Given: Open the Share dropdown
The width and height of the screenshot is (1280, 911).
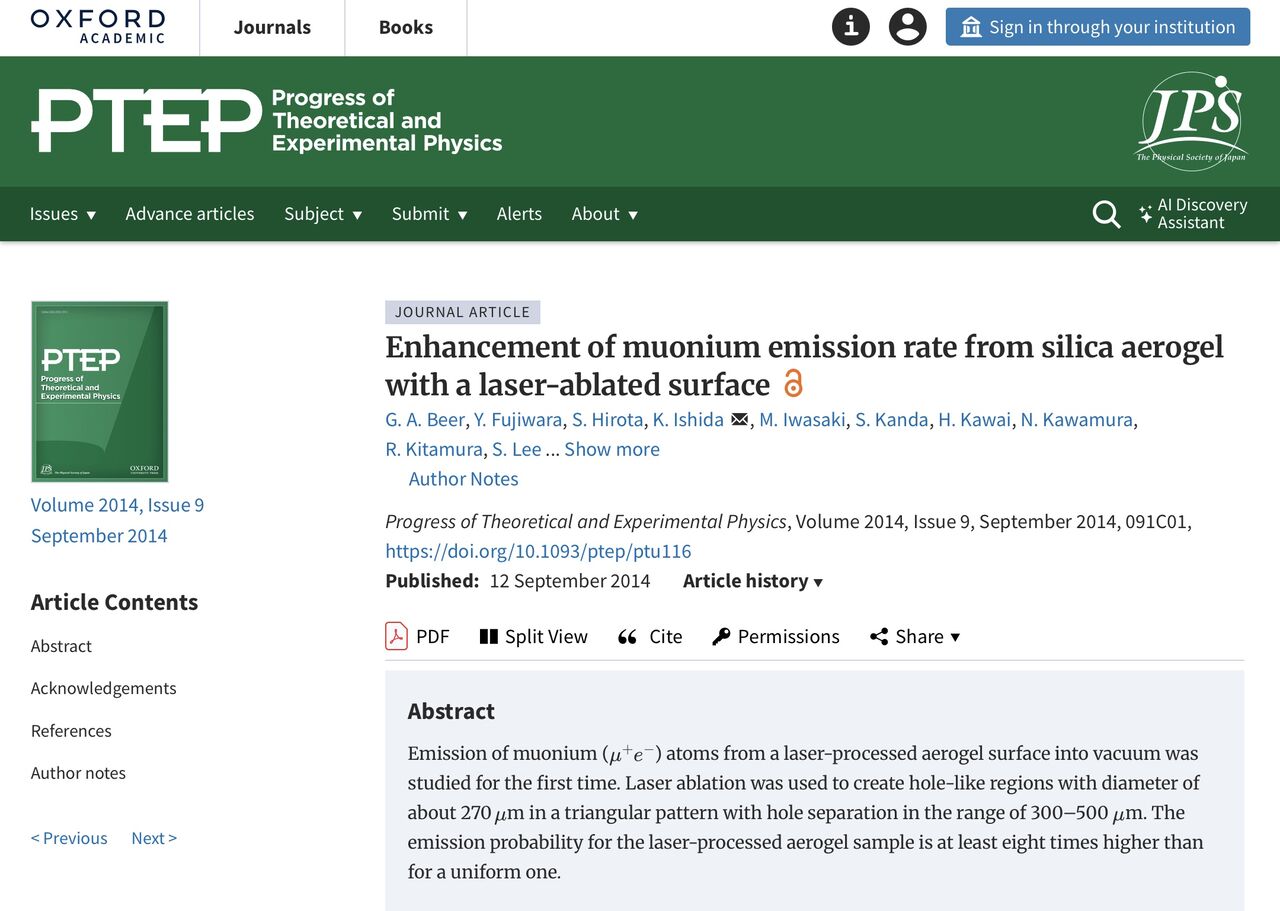Looking at the screenshot, I should pyautogui.click(x=915, y=636).
